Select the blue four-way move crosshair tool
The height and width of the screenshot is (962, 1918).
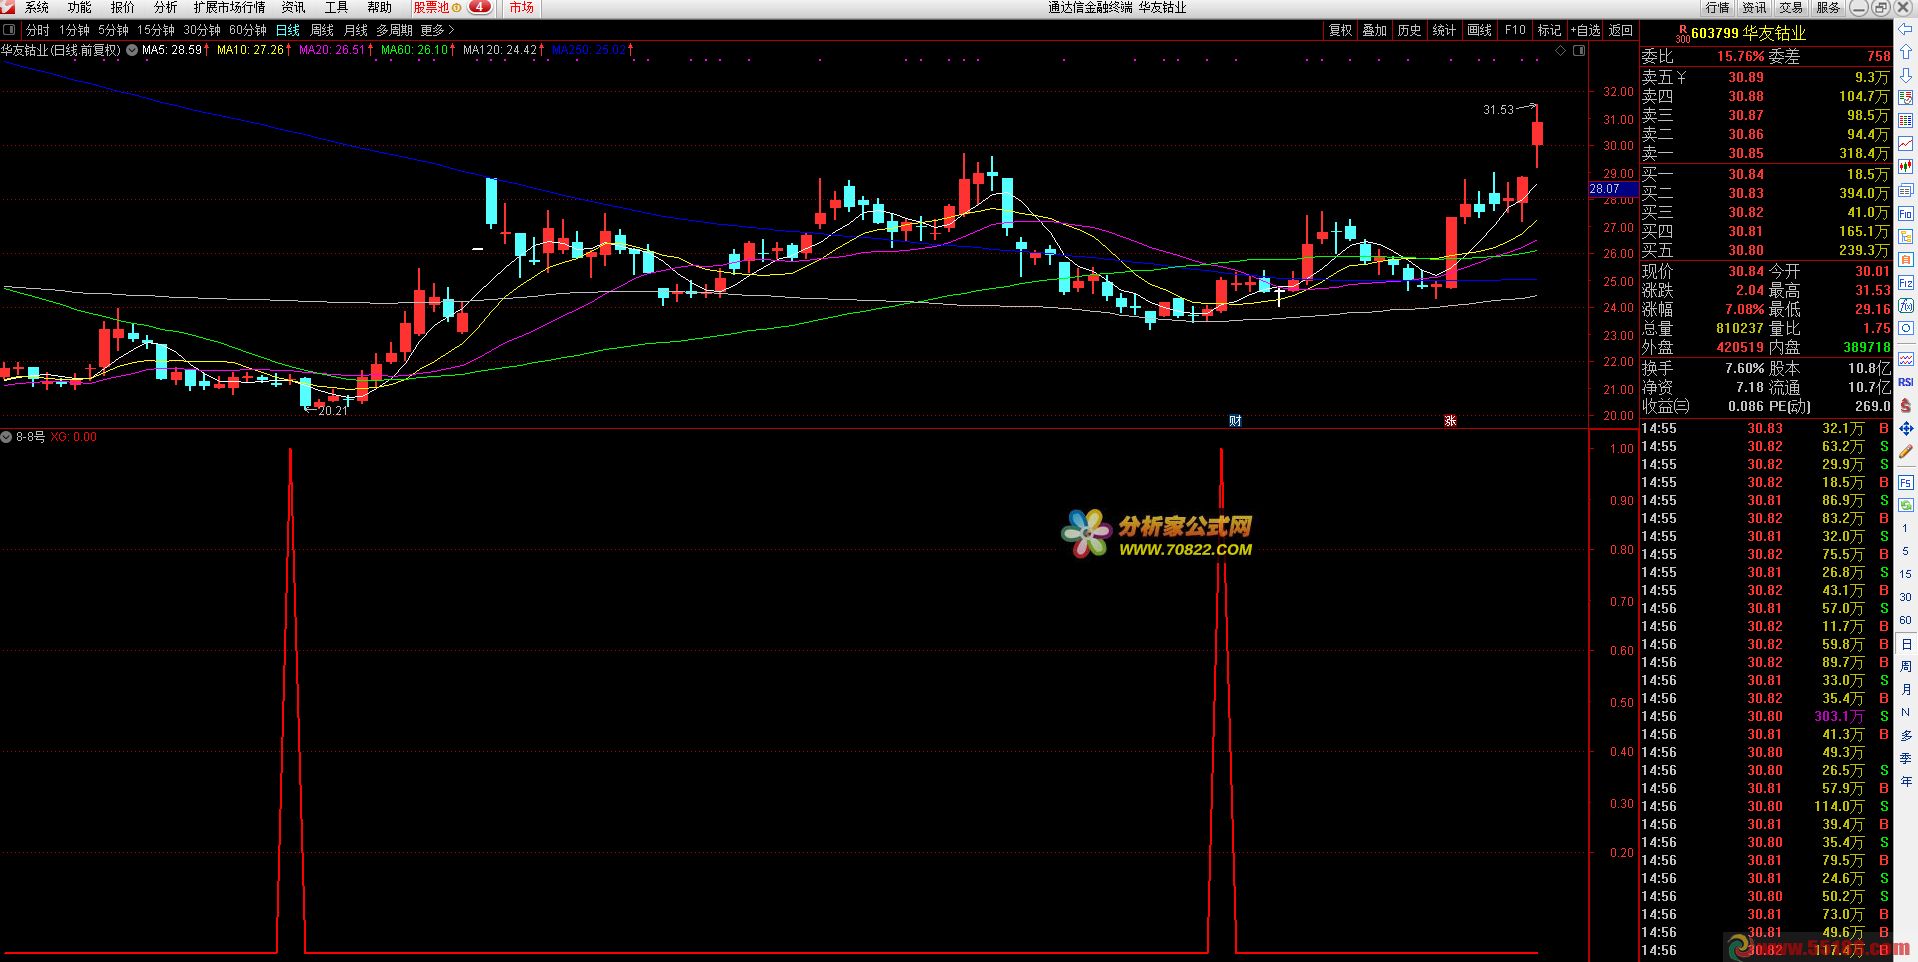(1906, 429)
